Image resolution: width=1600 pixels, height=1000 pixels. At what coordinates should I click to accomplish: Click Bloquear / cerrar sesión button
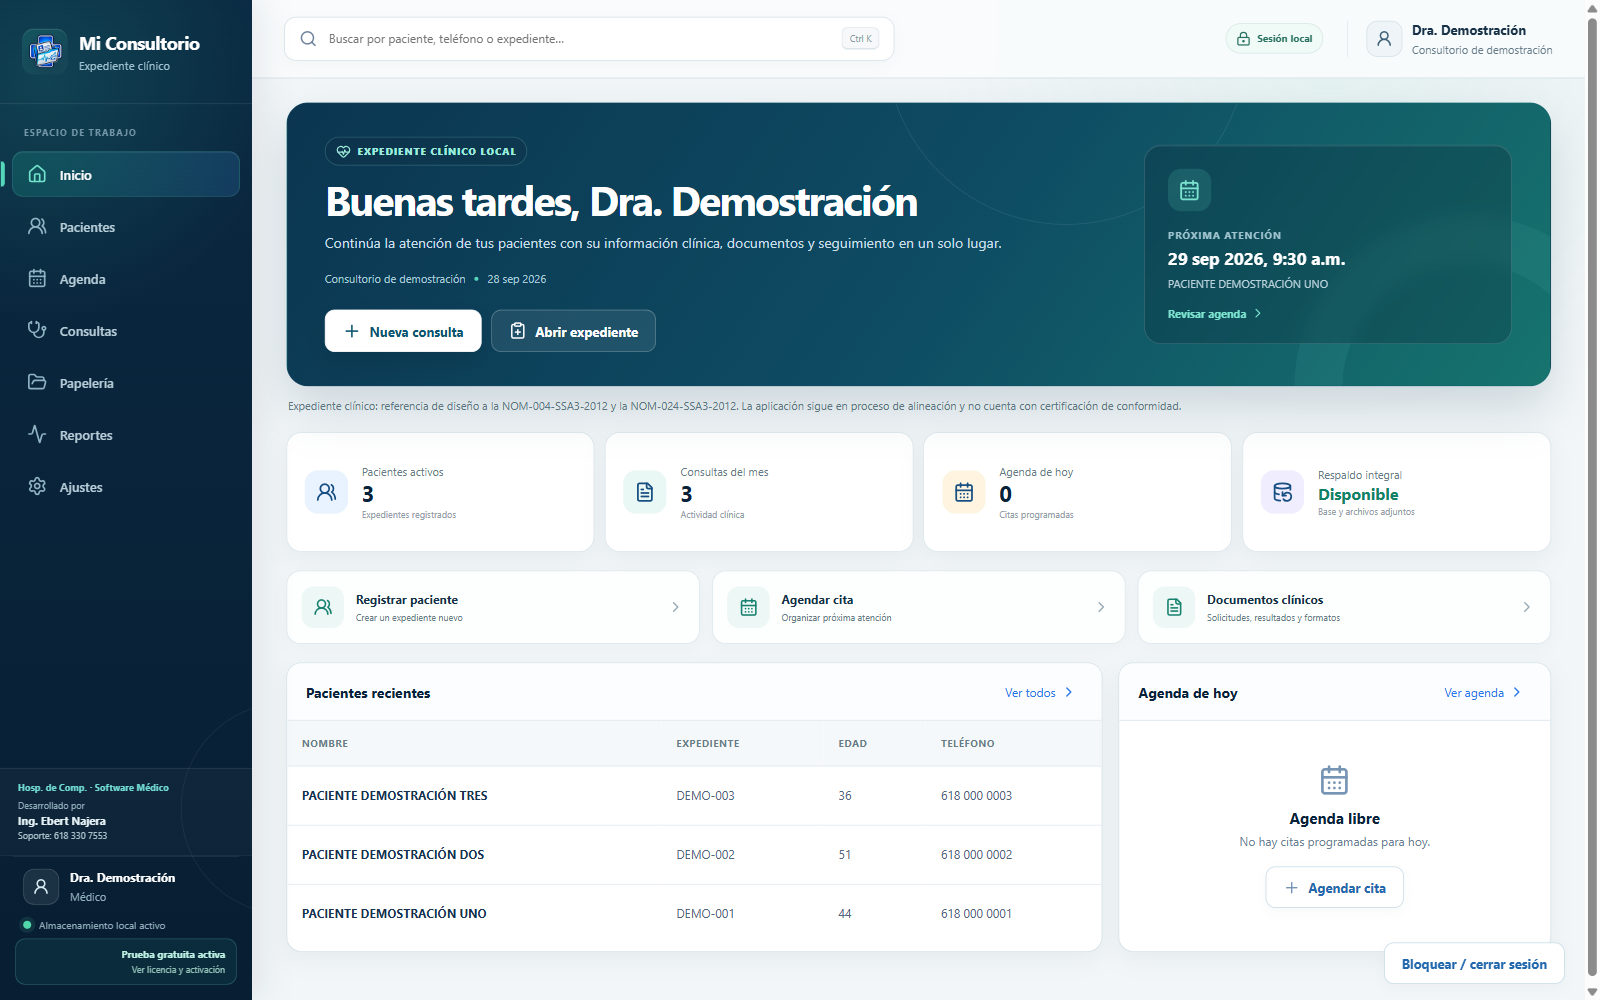pyautogui.click(x=1474, y=964)
